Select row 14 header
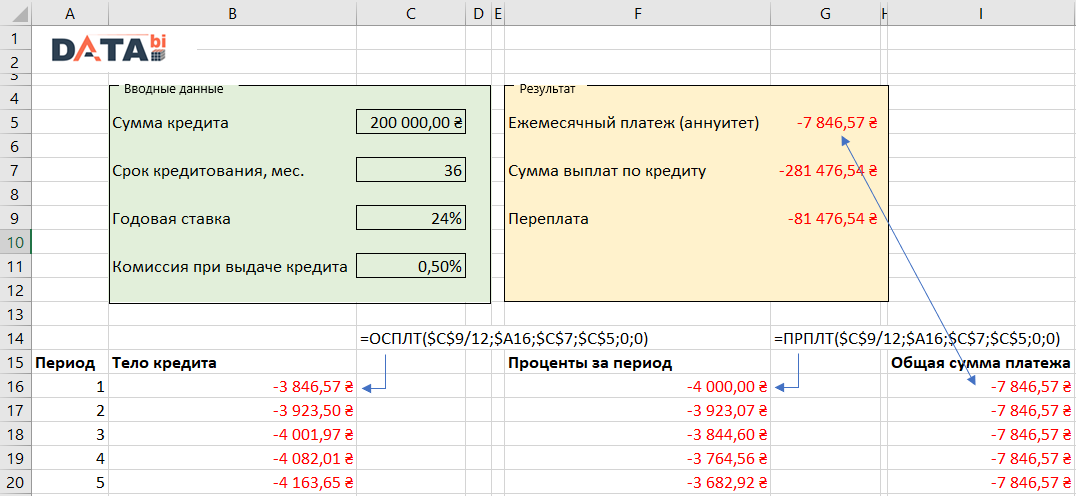This screenshot has height=496, width=1076. click(15, 338)
